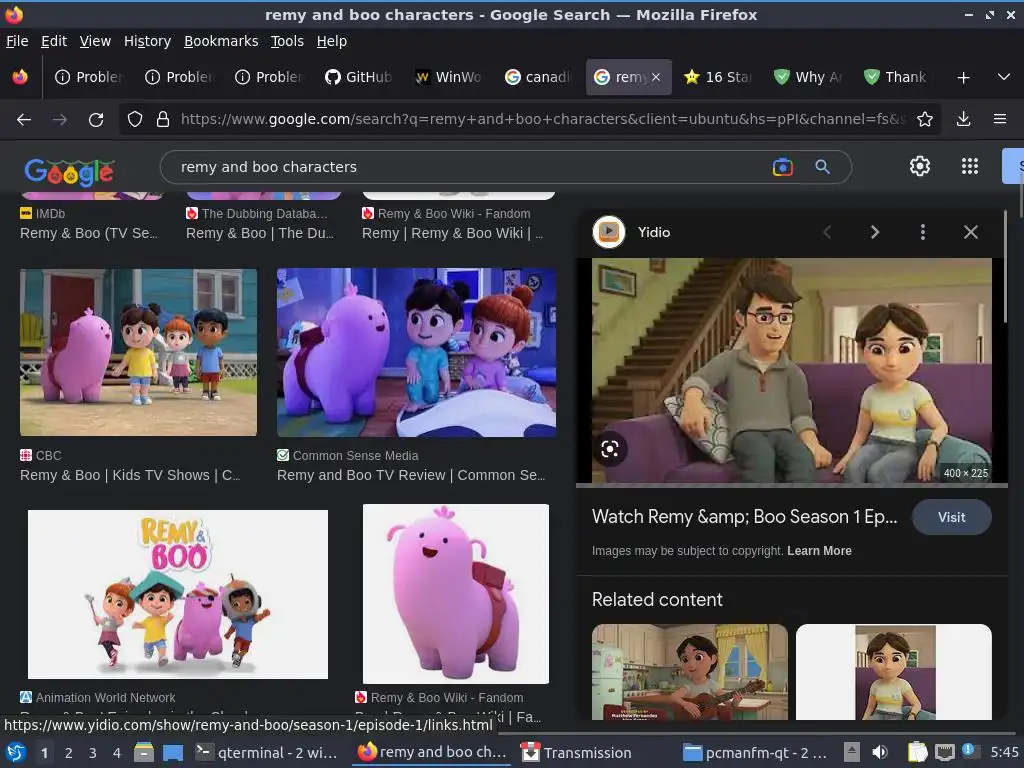Open CBC image of Remy with three kids outside
Viewport: 1024px width, 768px height.
coord(138,352)
